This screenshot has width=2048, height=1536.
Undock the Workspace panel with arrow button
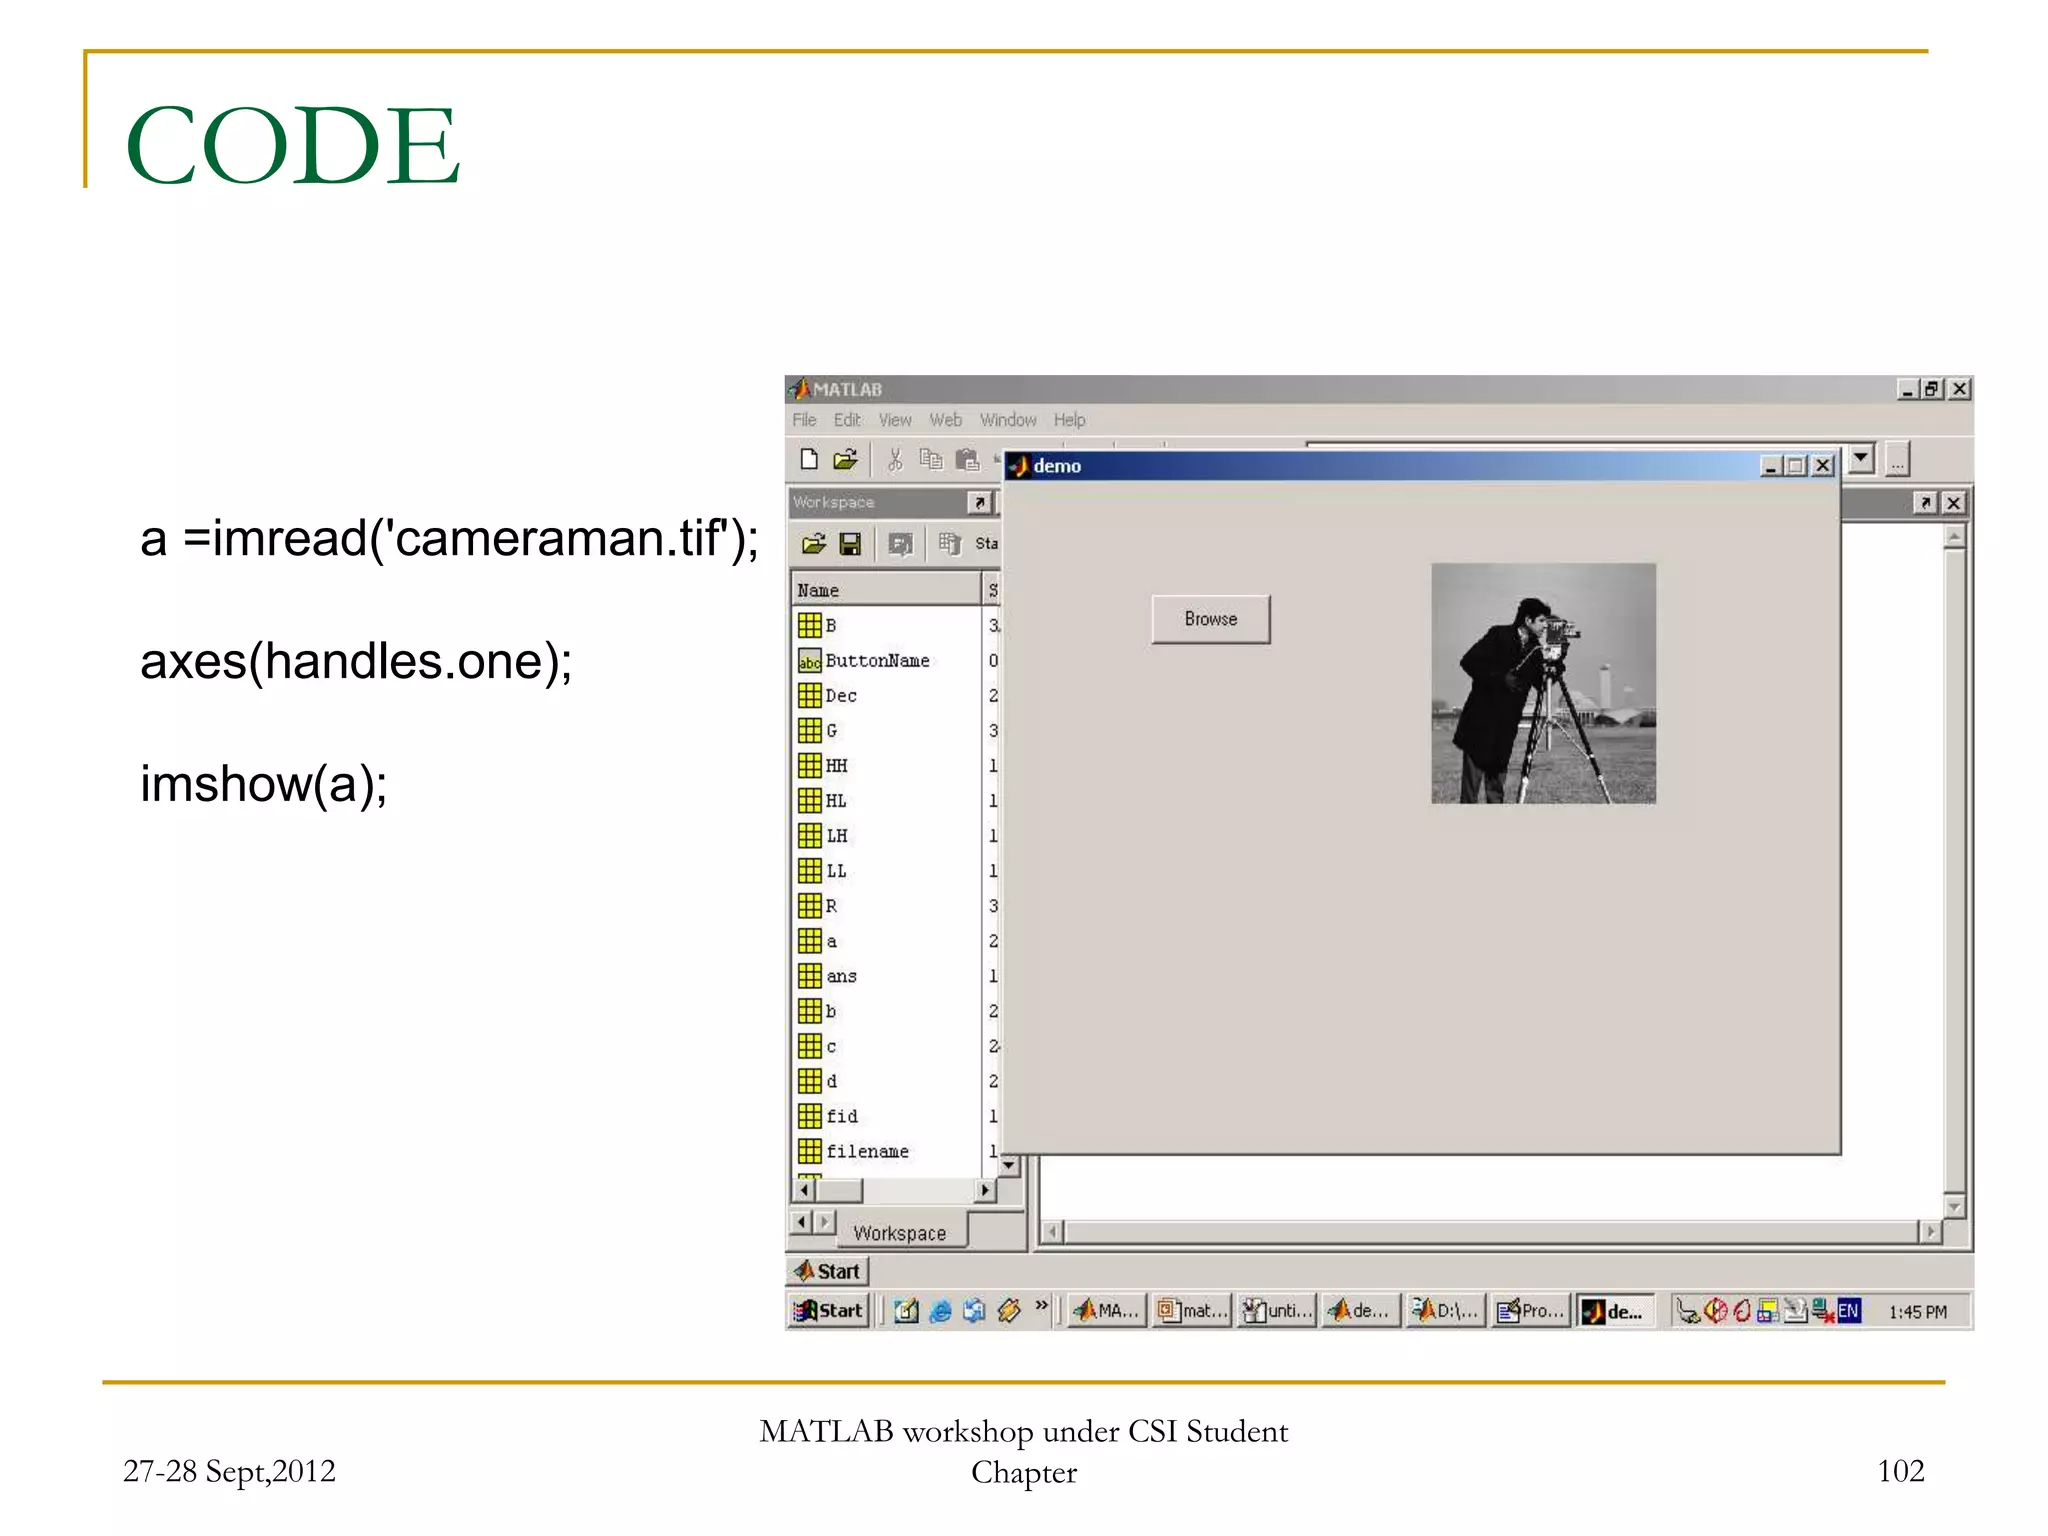coord(980,502)
